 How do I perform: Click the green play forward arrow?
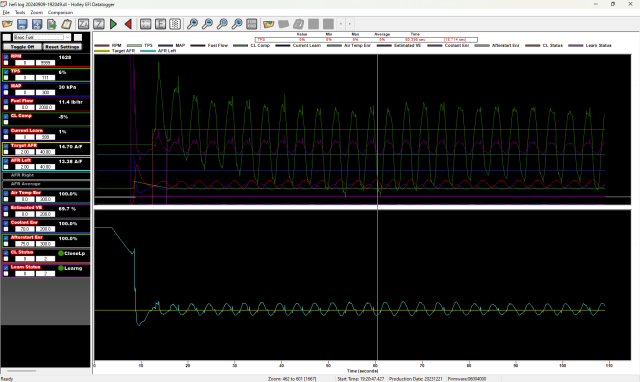113,24
